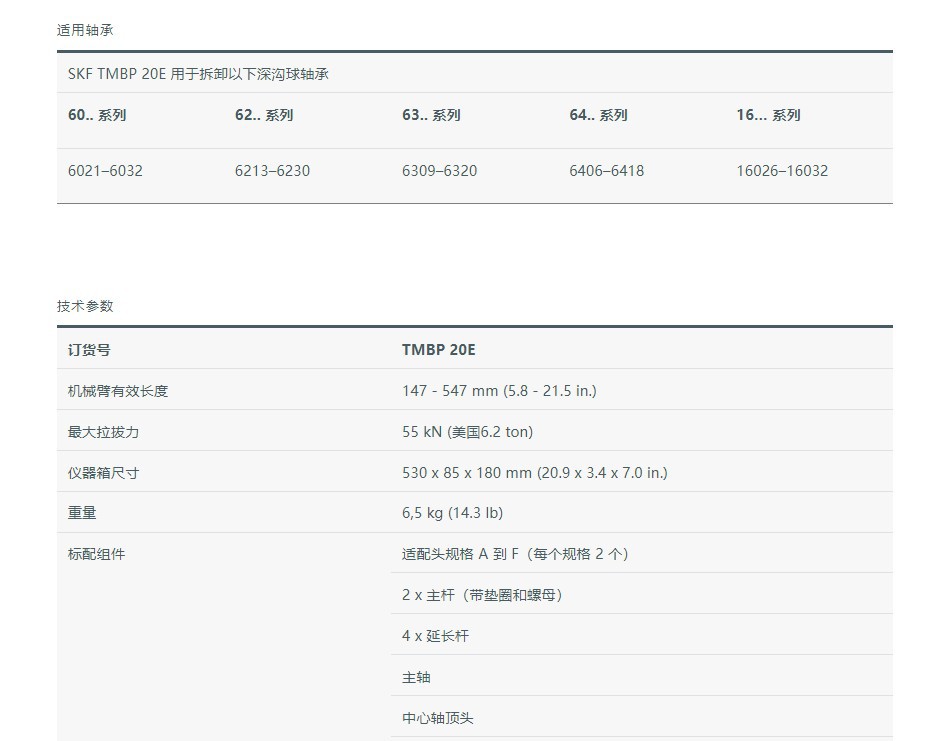
Task: Click the 60.. 系列 column header
Action: click(x=97, y=115)
